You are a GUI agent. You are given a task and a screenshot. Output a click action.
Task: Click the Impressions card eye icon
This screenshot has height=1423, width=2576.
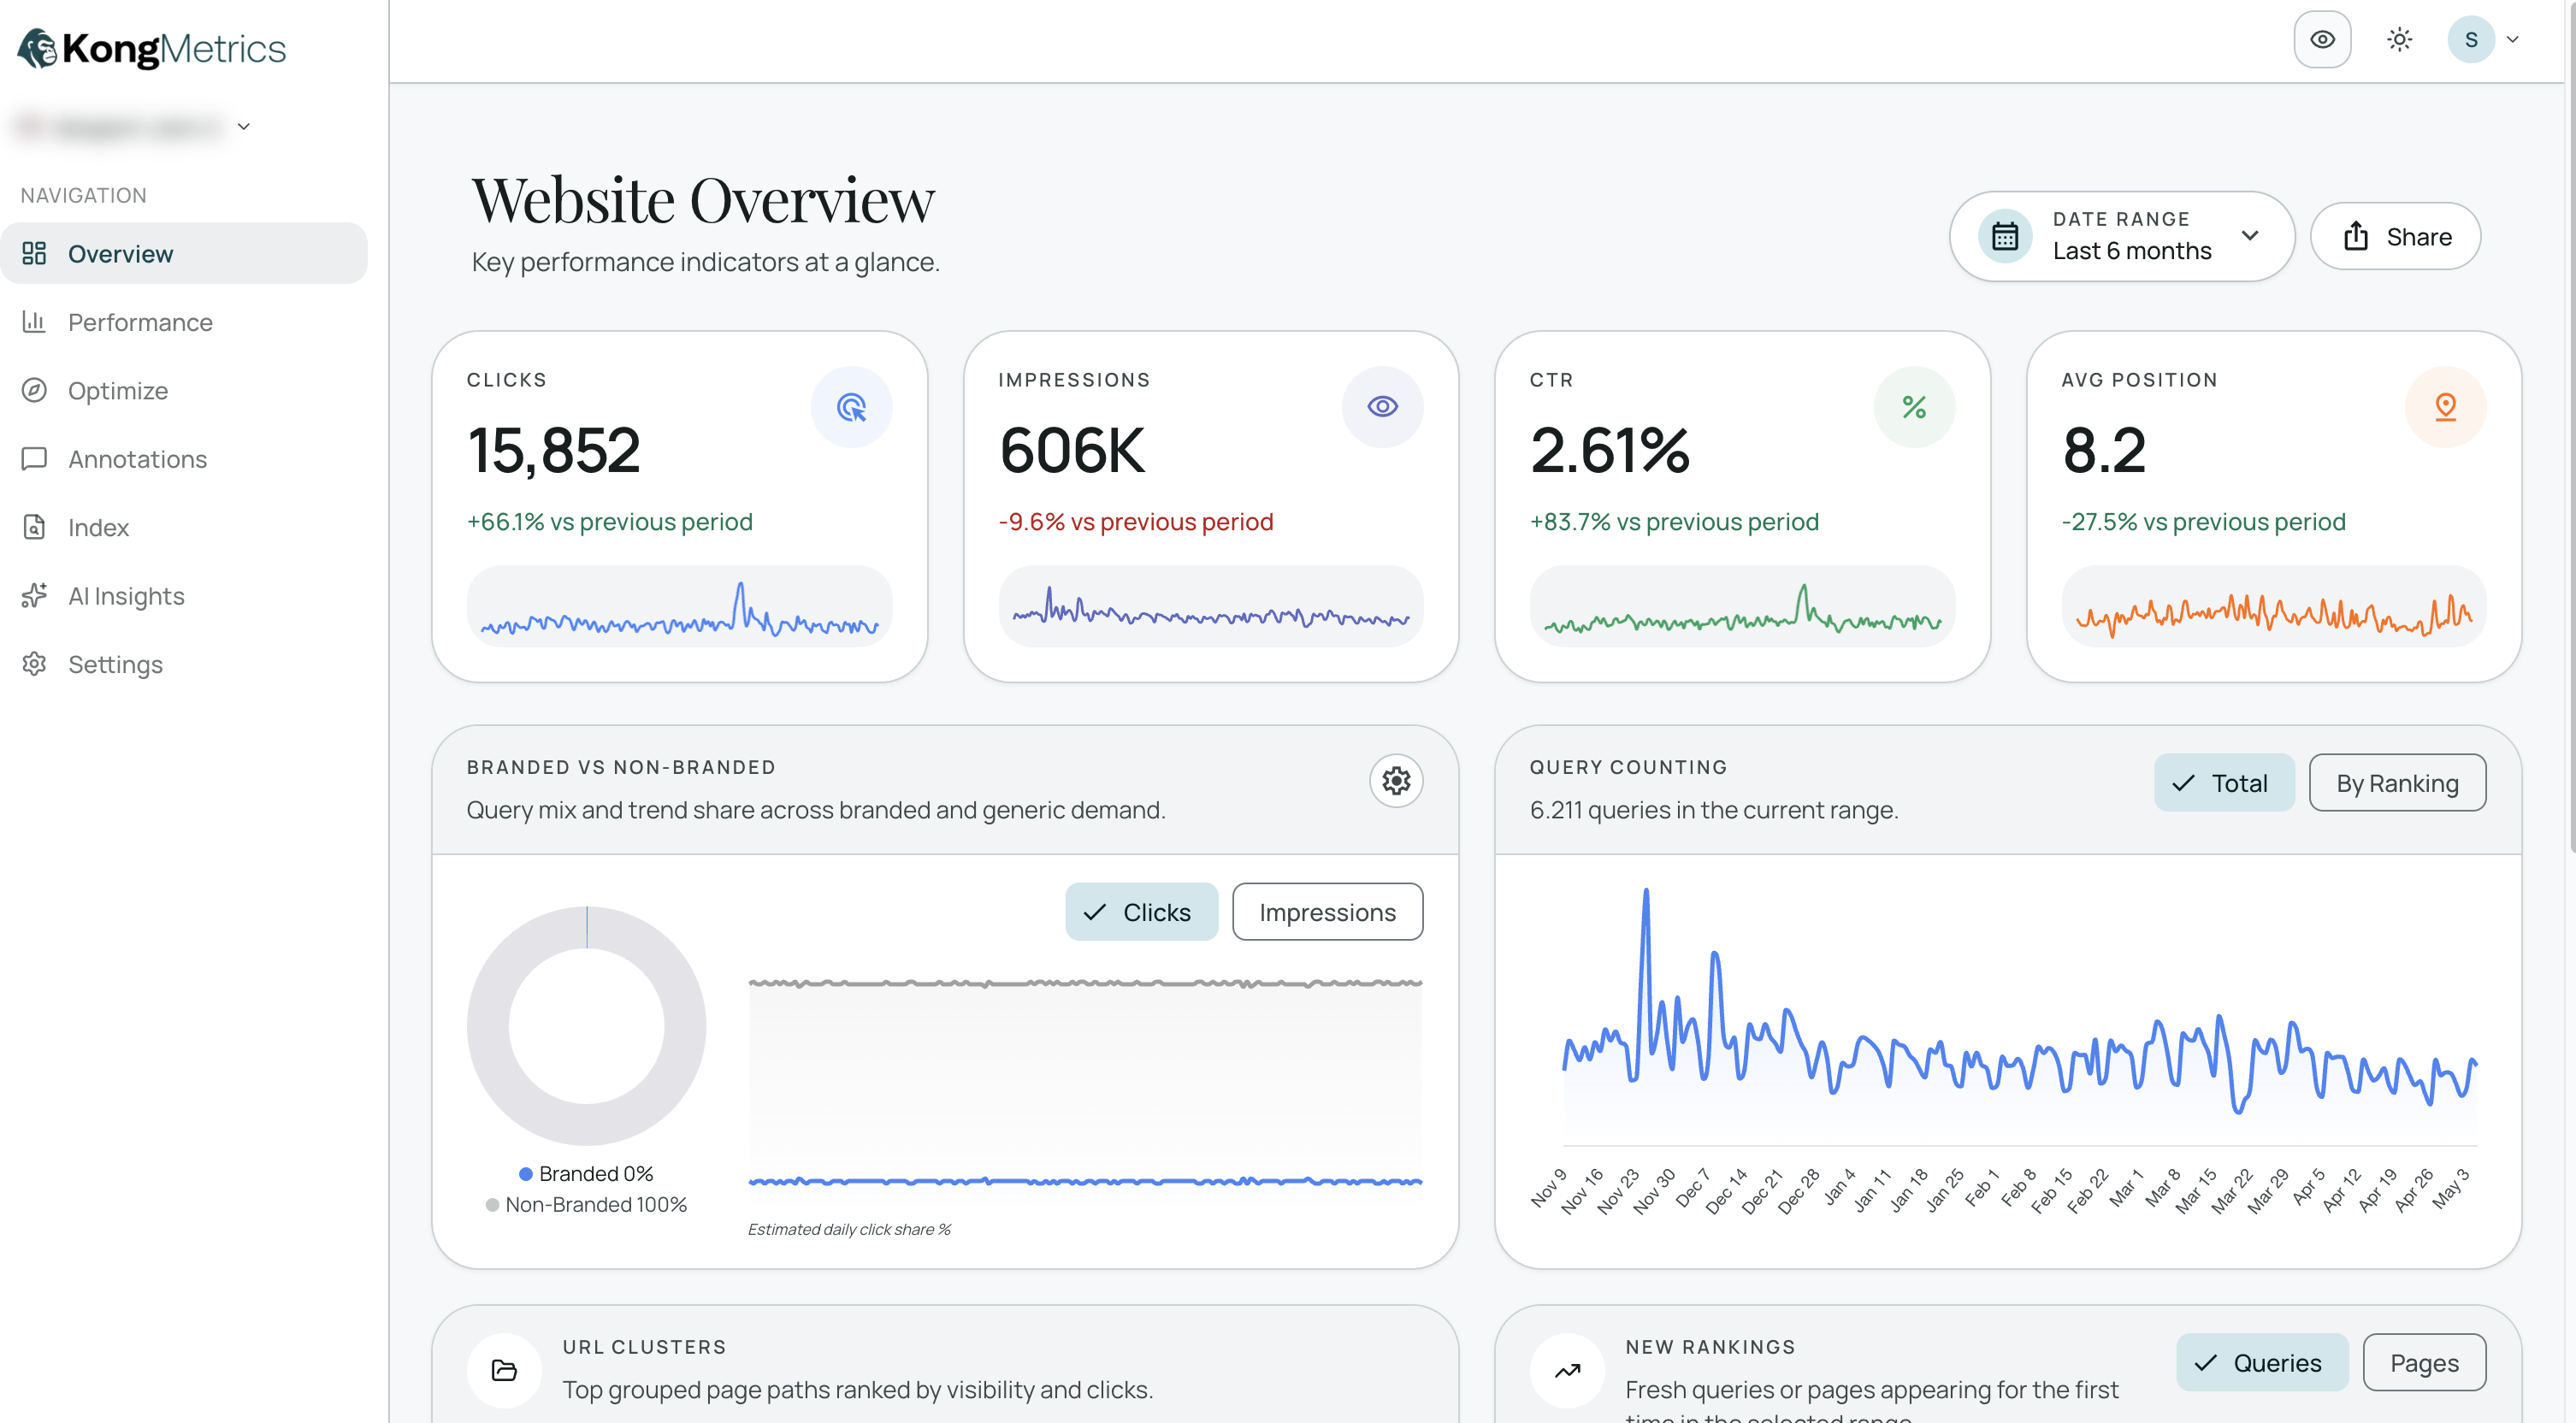pos(1382,407)
